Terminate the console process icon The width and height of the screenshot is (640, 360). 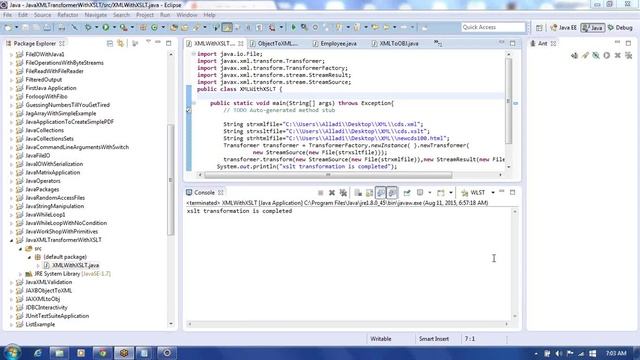321,193
